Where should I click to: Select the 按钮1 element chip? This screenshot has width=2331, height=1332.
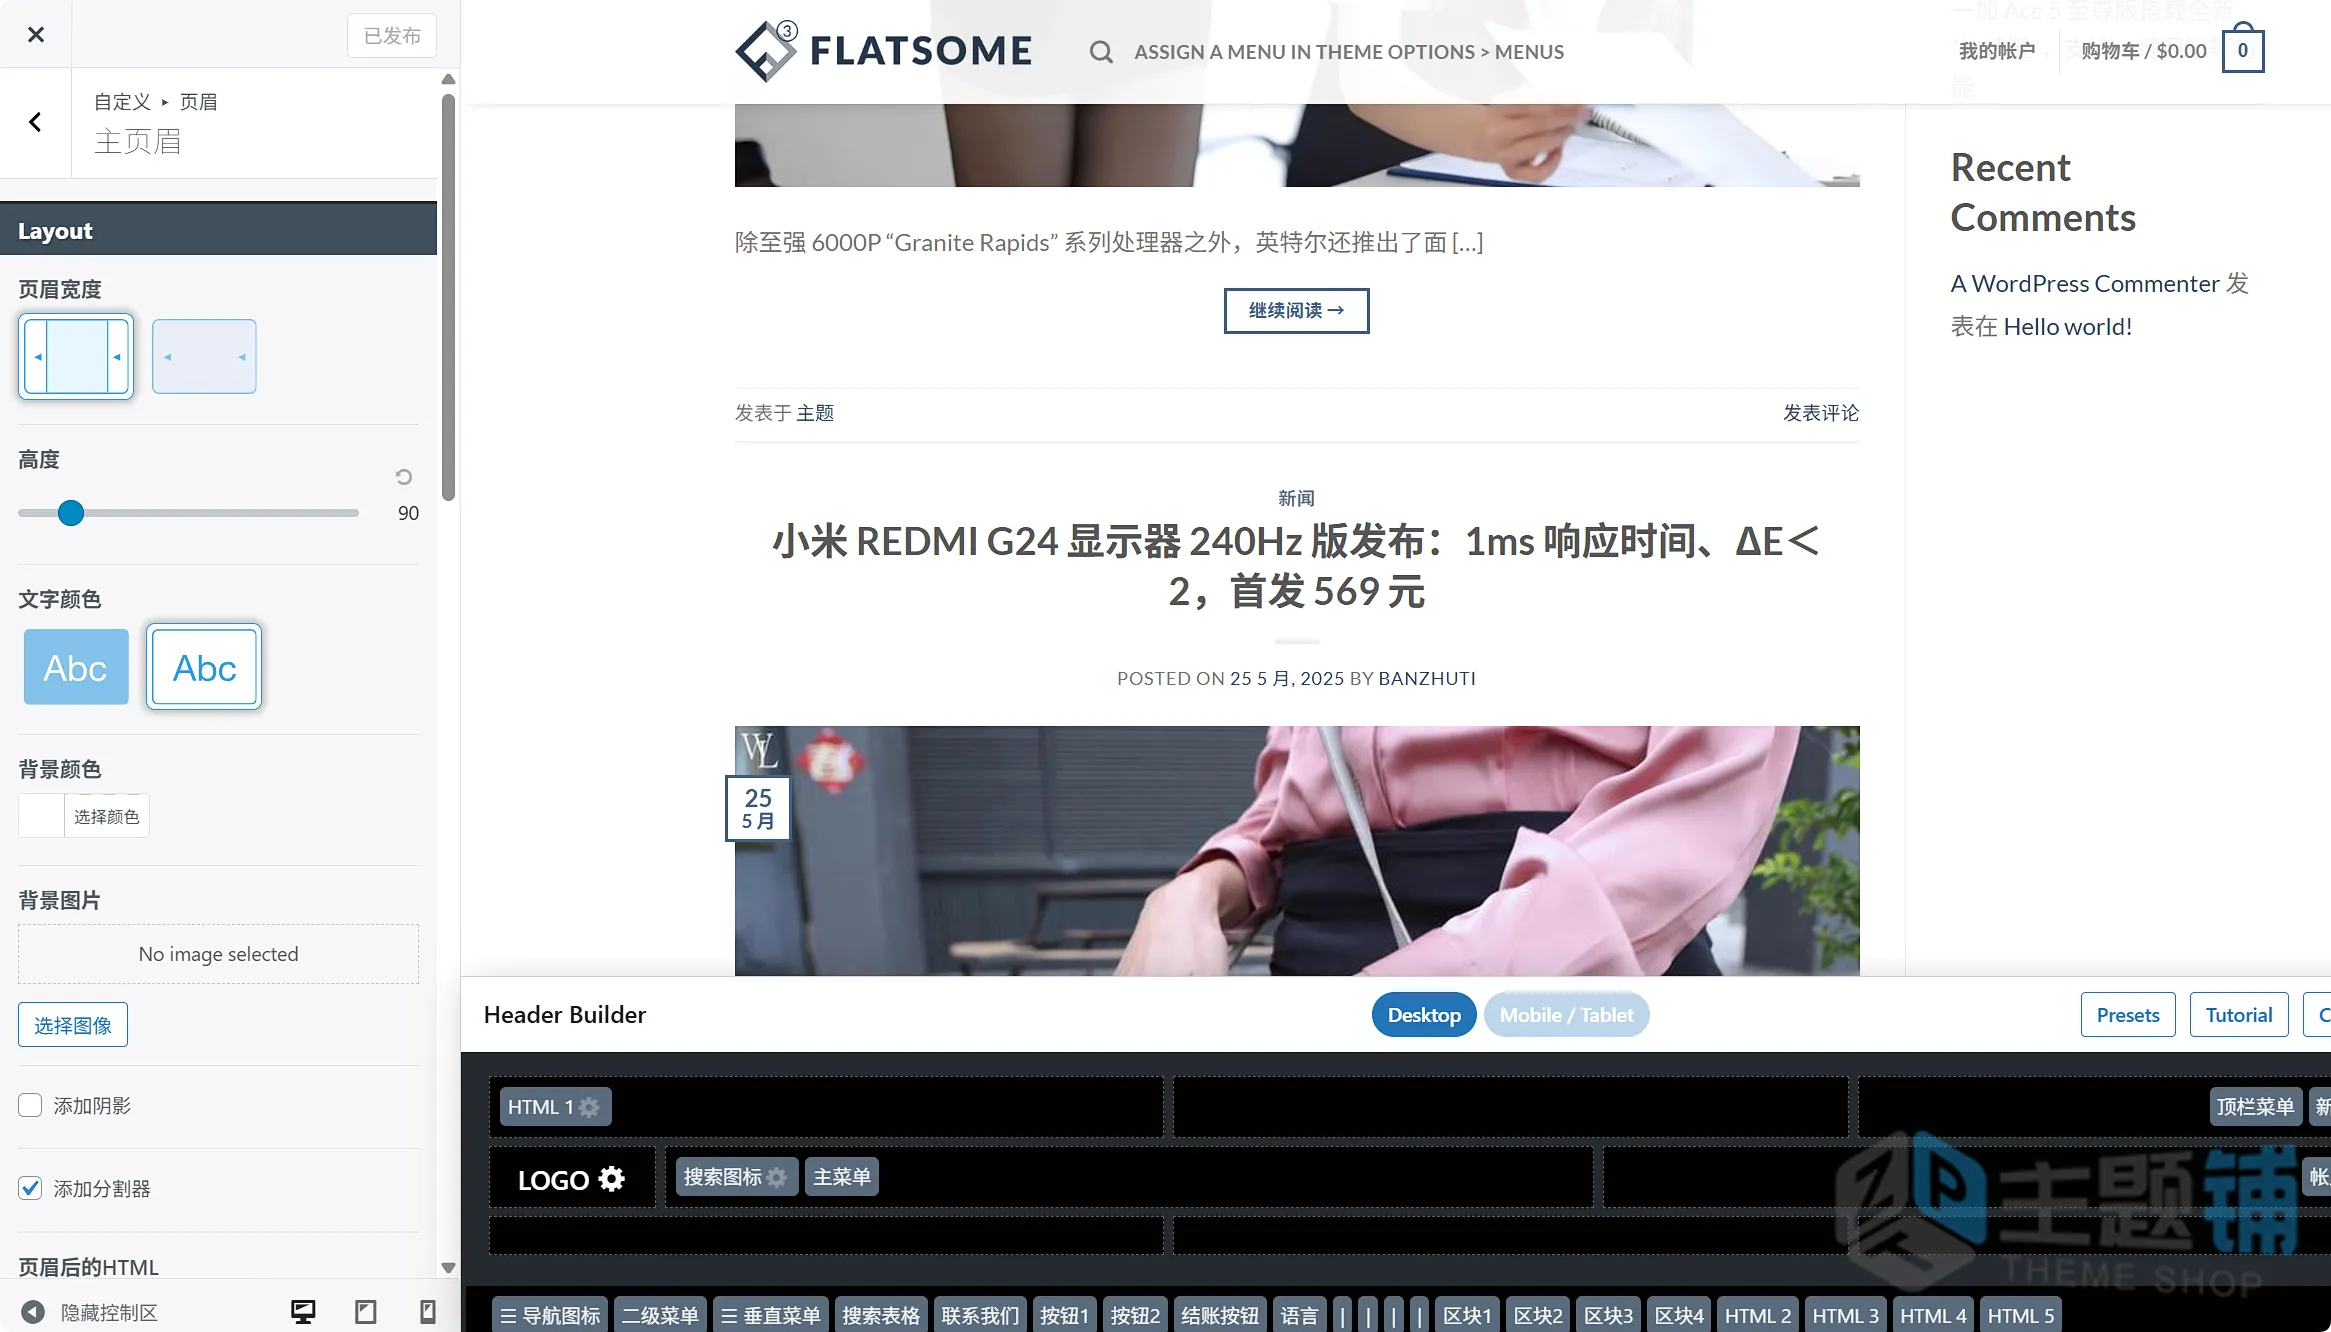[x=1064, y=1315]
